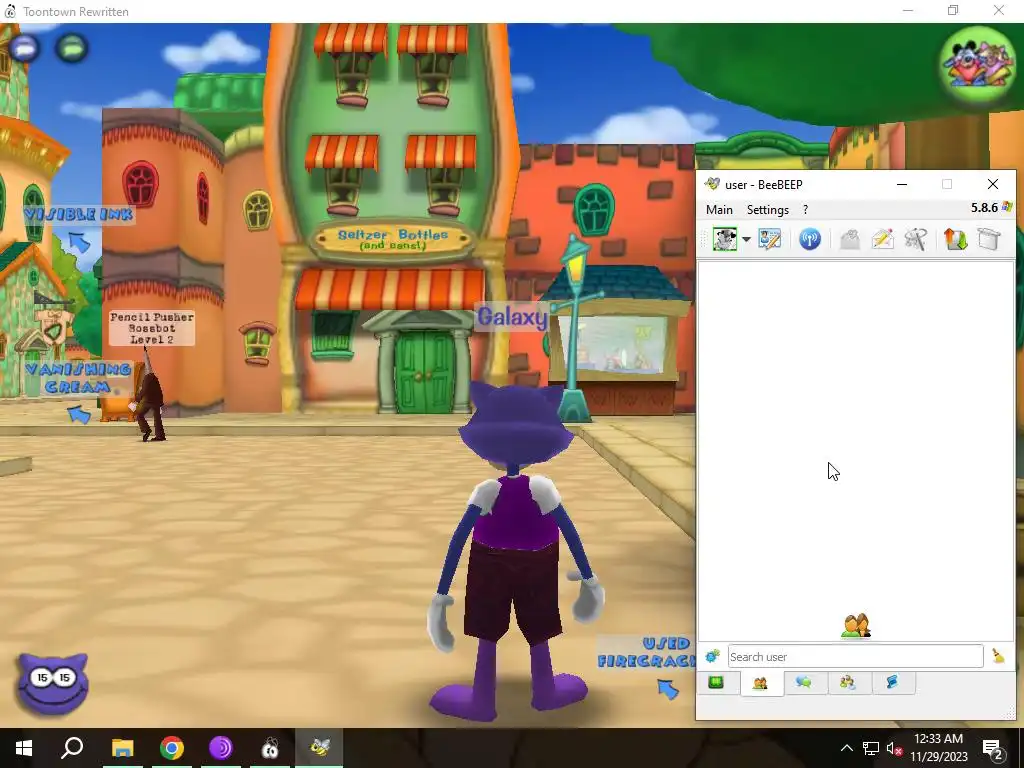Click the greyed-out open envelope icon
Viewport: 1024px width, 768px height.
(849, 239)
